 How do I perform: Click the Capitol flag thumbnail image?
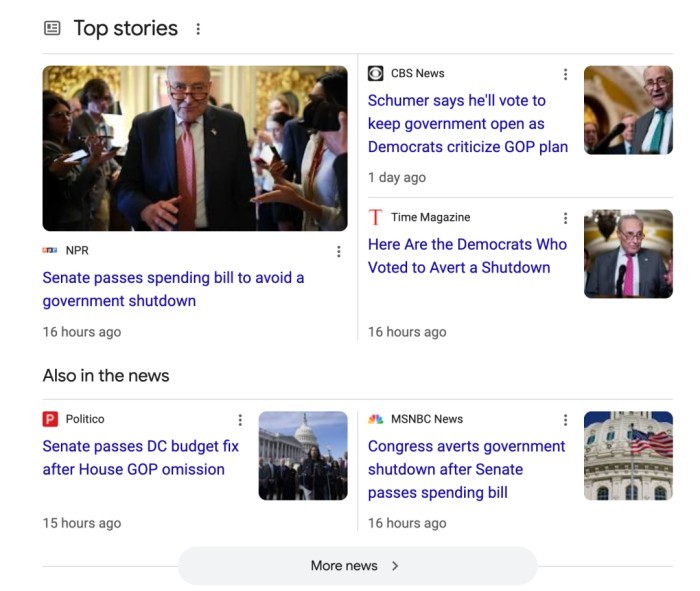pyautogui.click(x=628, y=455)
